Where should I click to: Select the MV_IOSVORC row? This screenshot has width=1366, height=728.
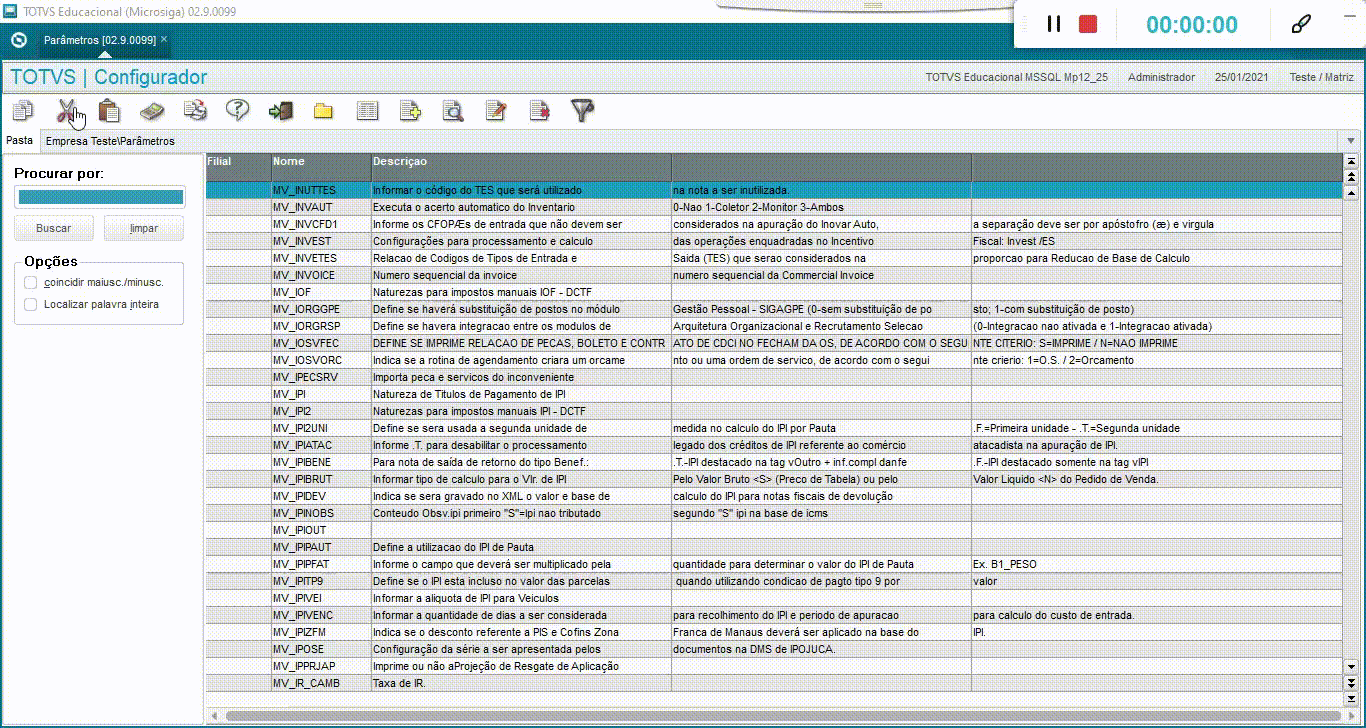pyautogui.click(x=773, y=360)
